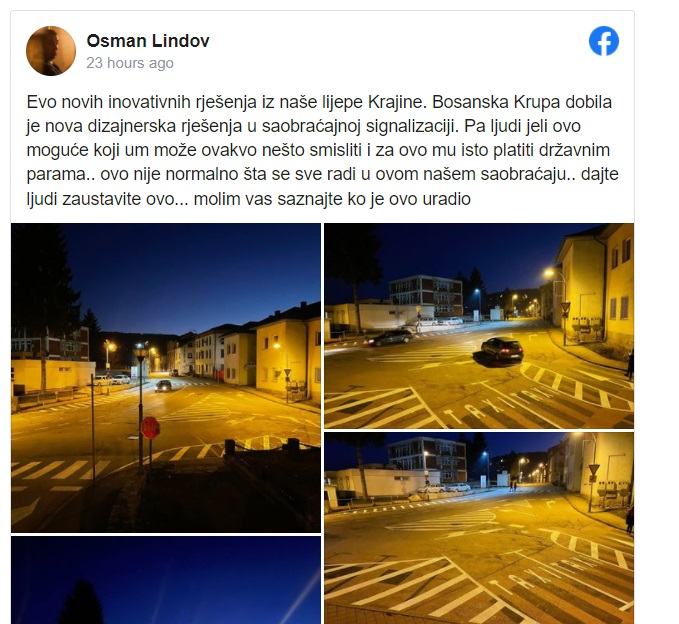Viewport: 679px width, 624px height.
Task: Open the bottom-right photo of the empty intersection
Action: (x=479, y=528)
